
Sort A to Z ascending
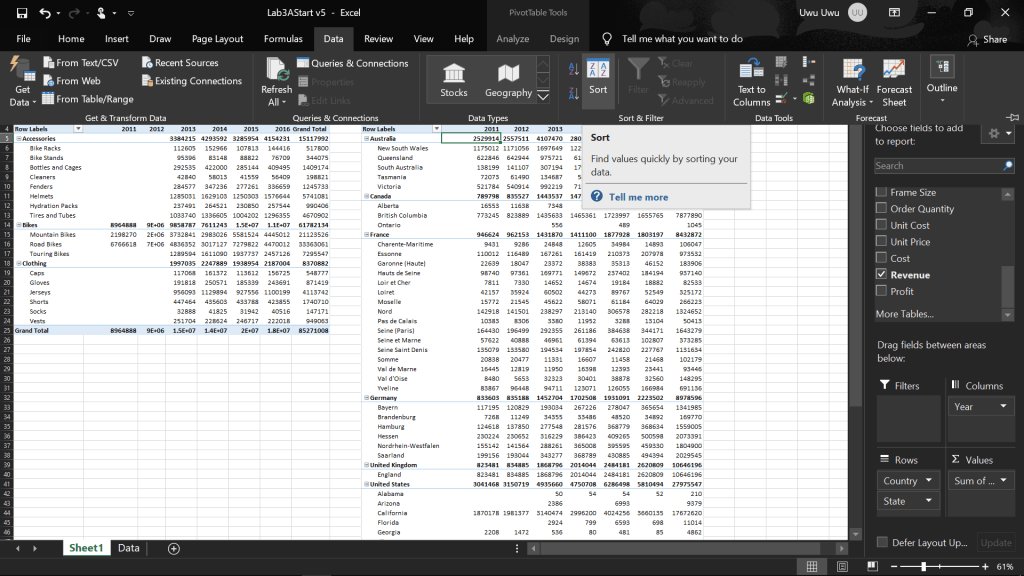pyautogui.click(x=574, y=69)
